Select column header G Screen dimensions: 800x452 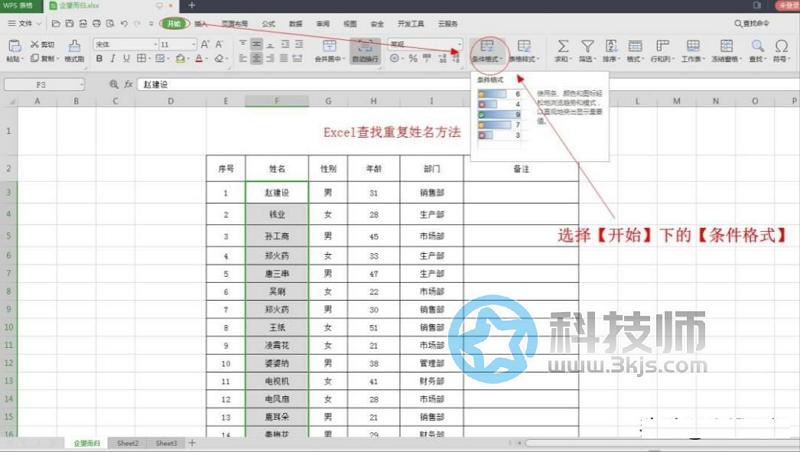328,101
